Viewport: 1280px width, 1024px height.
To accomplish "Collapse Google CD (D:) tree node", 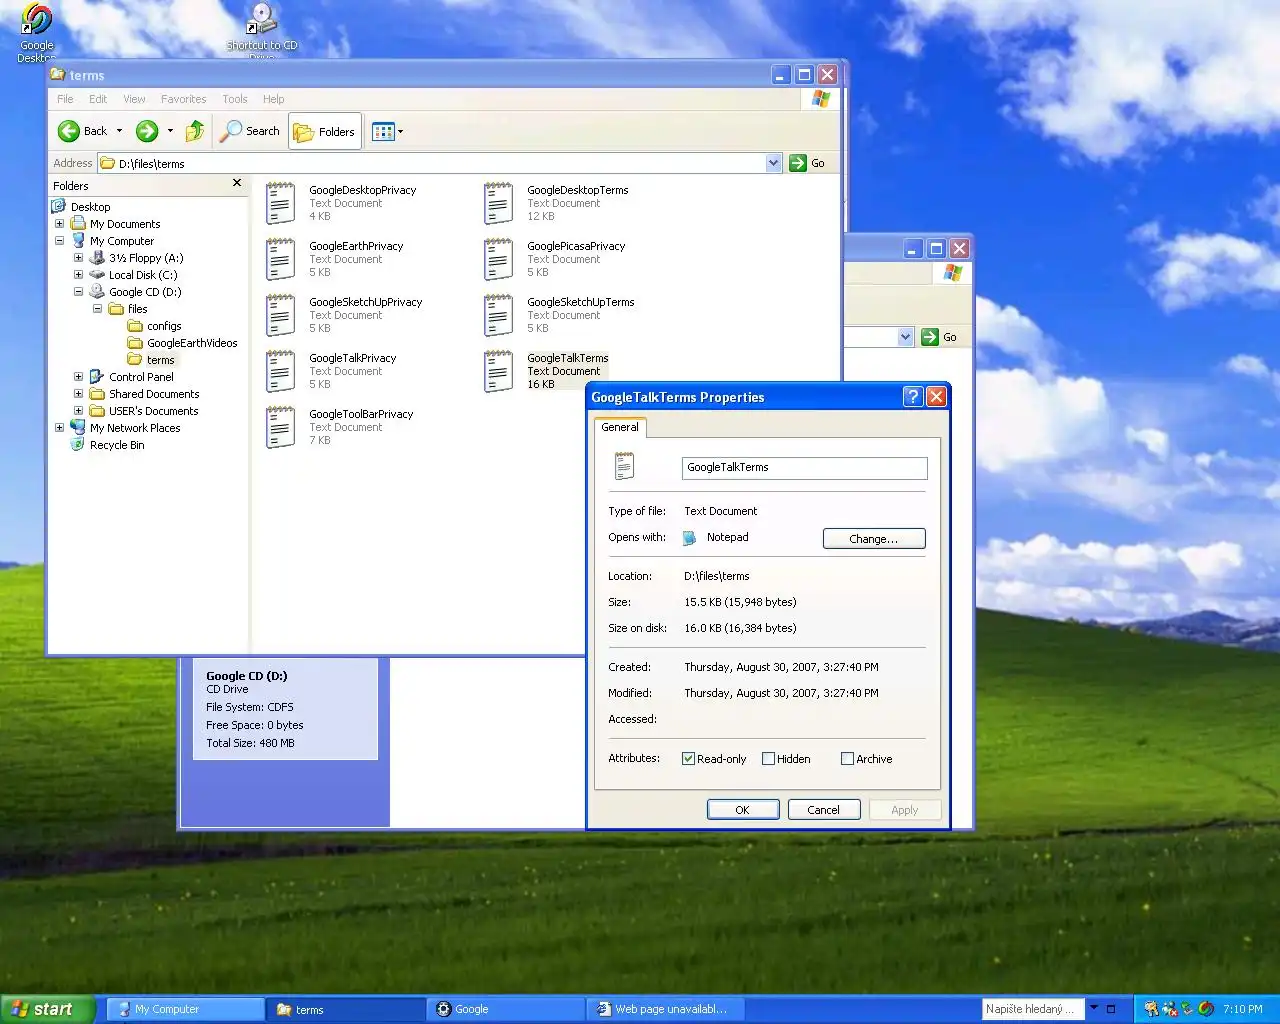I will (78, 292).
